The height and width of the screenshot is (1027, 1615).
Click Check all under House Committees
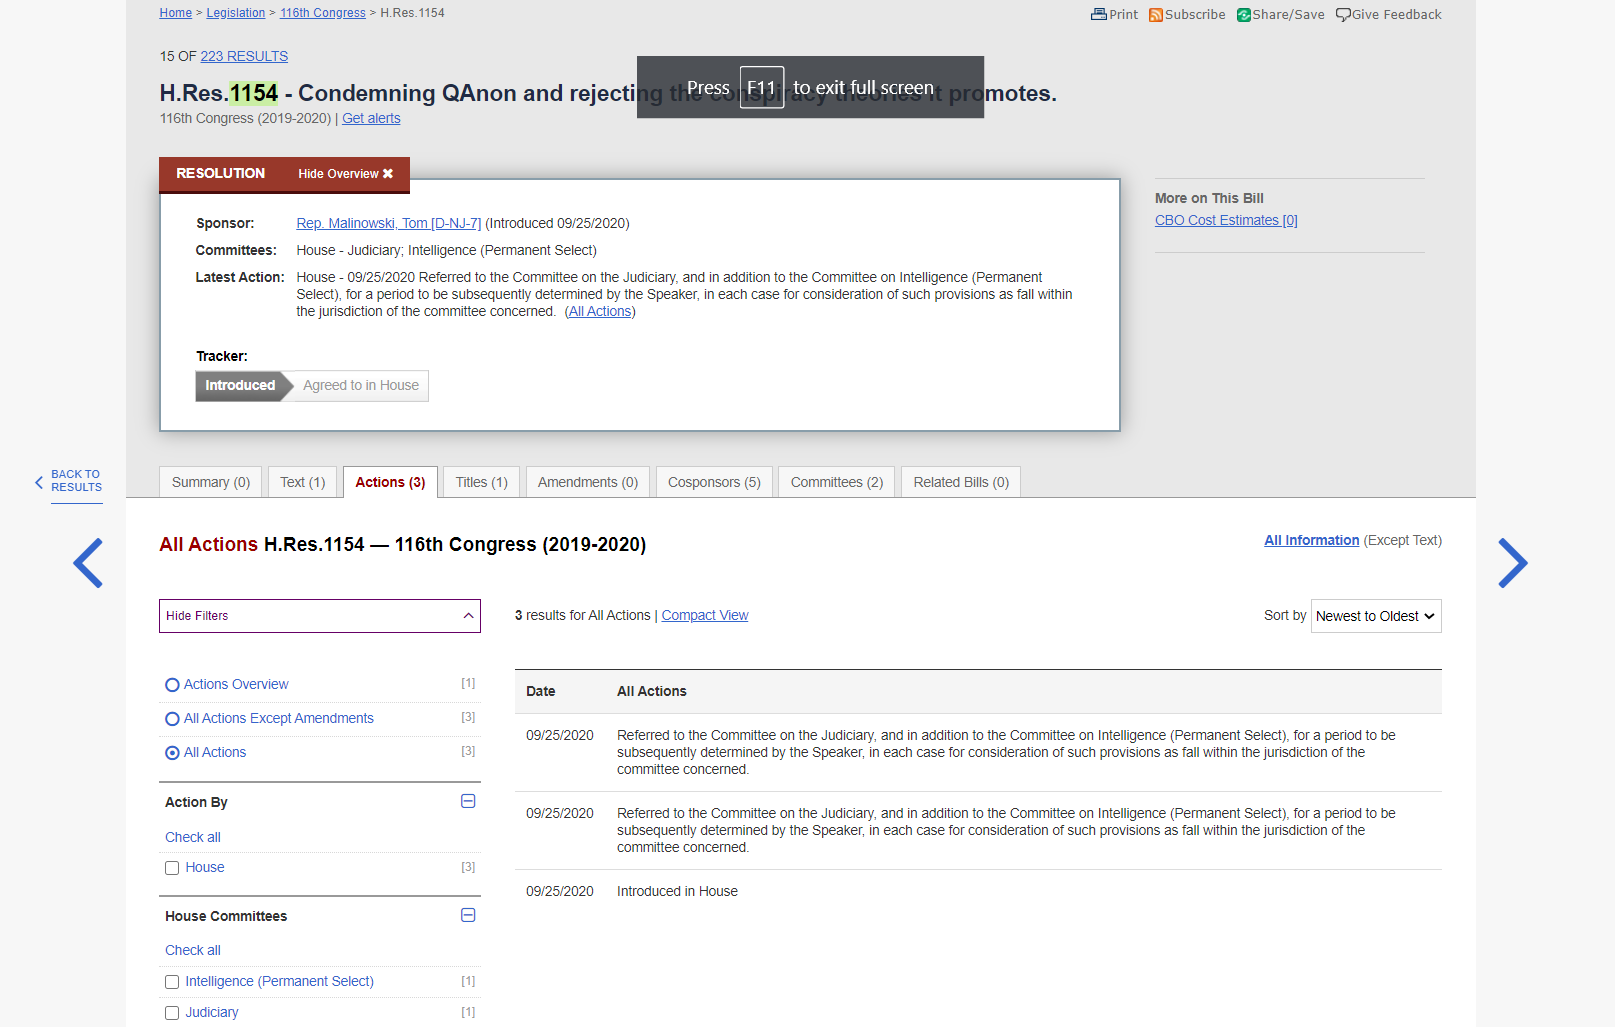[x=193, y=950]
